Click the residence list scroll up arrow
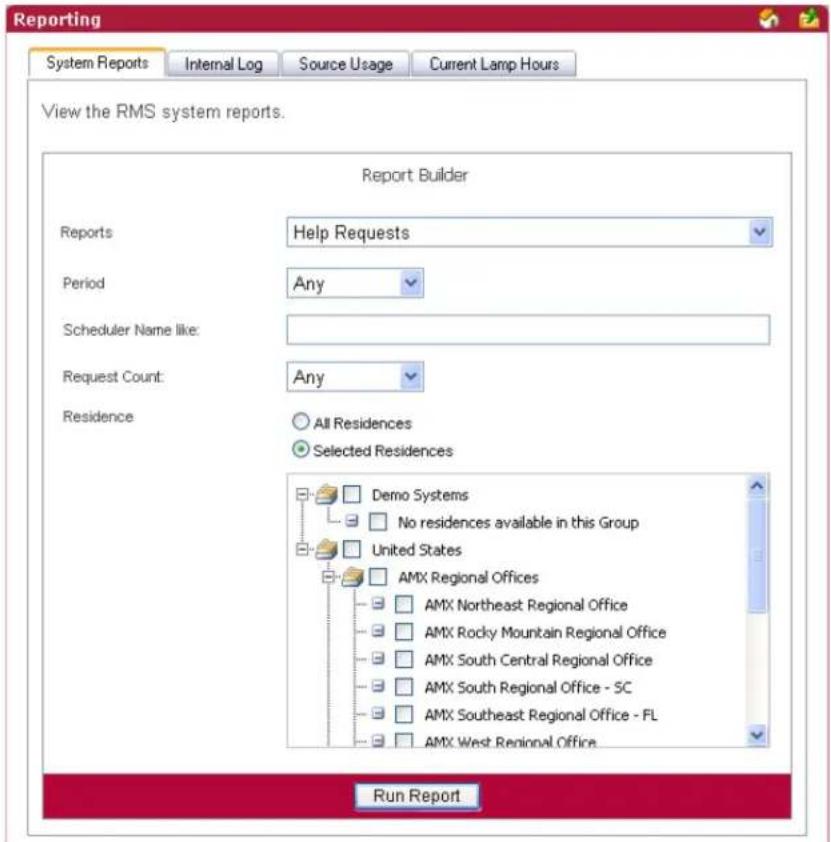The image size is (831, 842). (x=757, y=486)
